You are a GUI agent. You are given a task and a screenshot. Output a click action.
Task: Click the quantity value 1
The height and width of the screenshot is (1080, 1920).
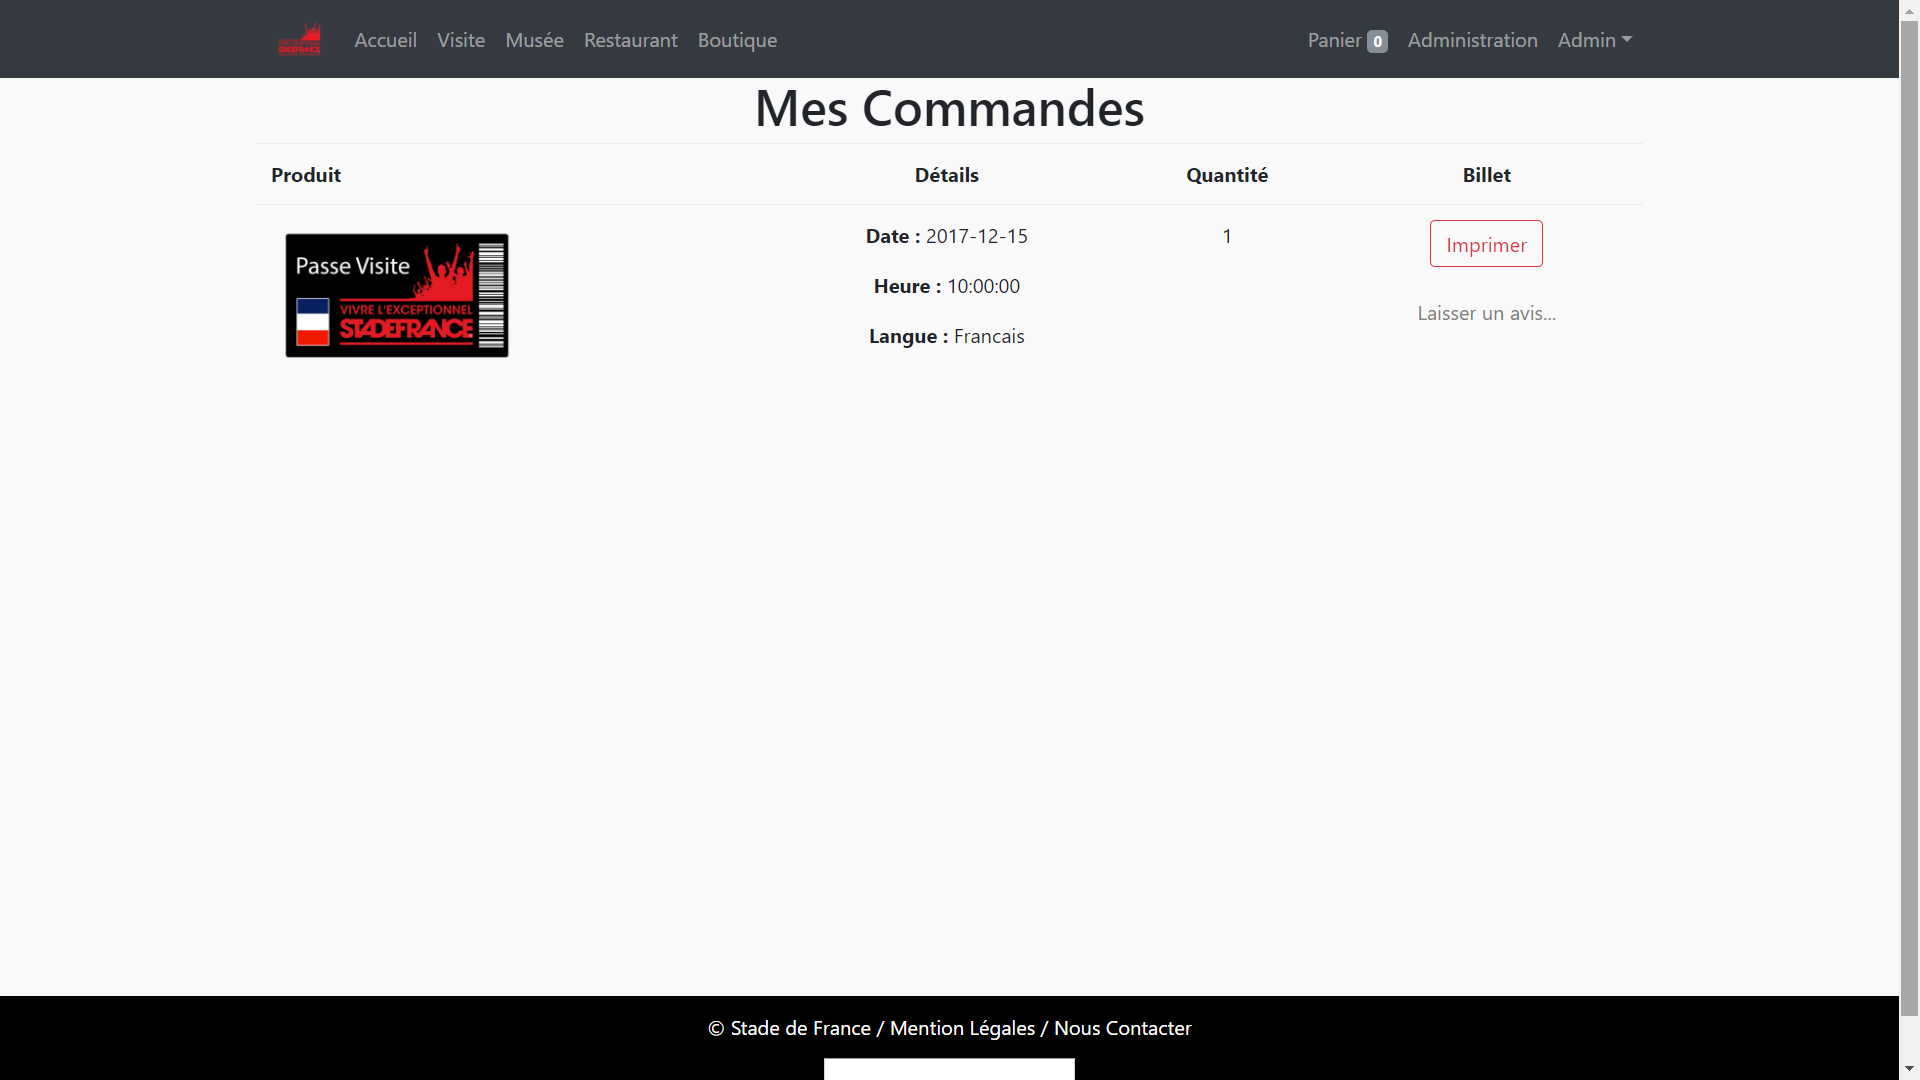coord(1227,236)
